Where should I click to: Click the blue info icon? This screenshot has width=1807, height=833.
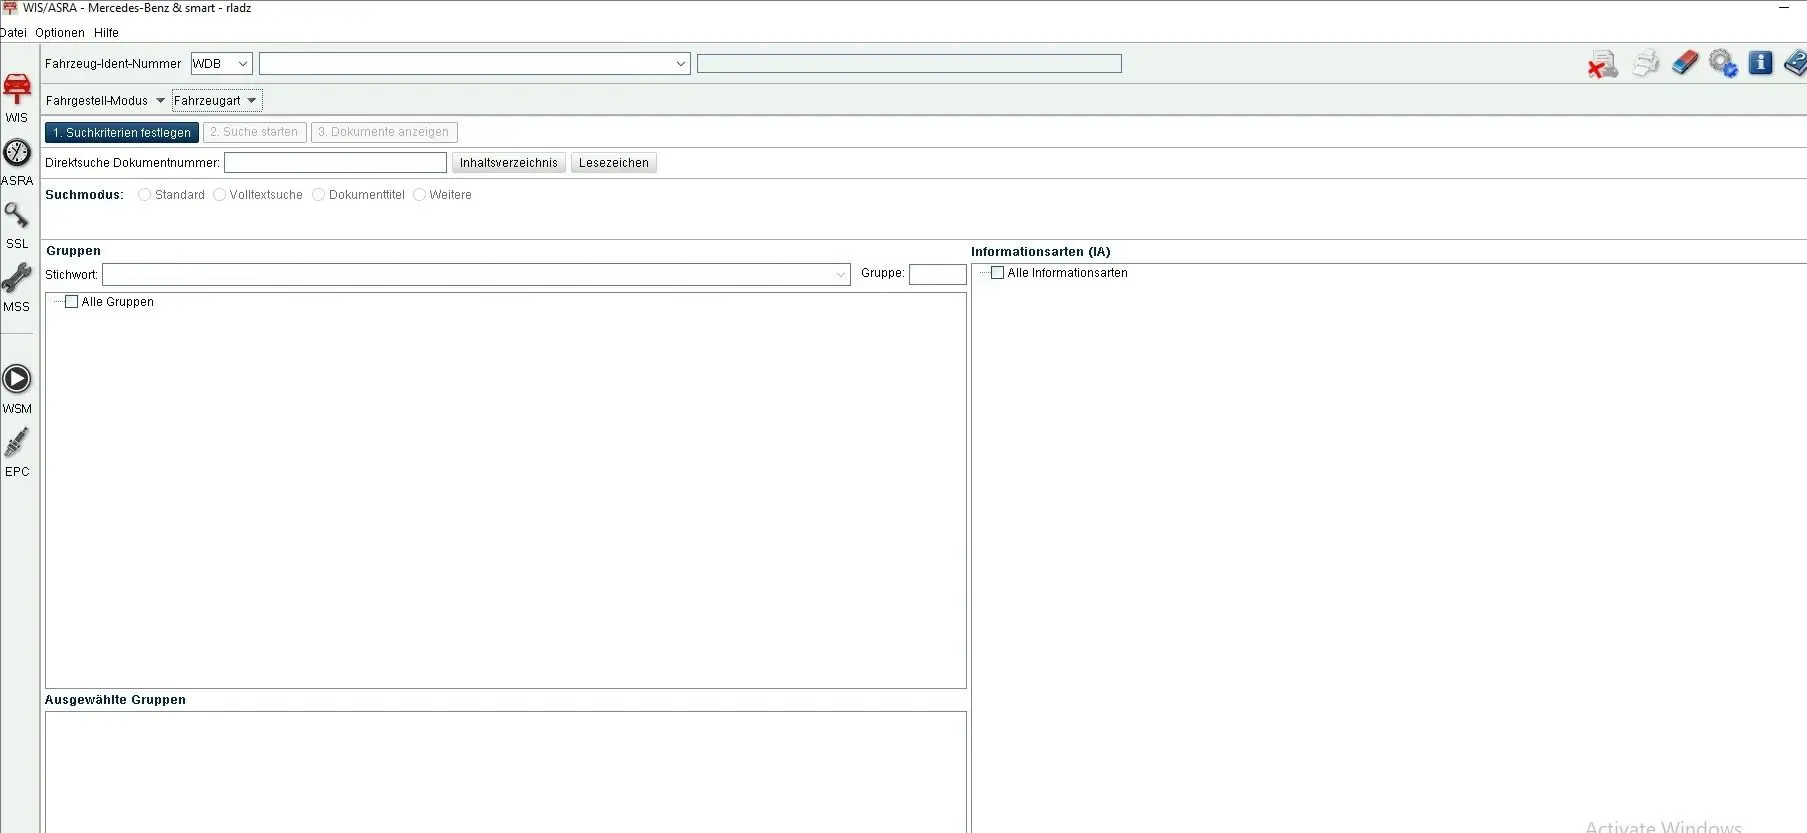click(1760, 63)
